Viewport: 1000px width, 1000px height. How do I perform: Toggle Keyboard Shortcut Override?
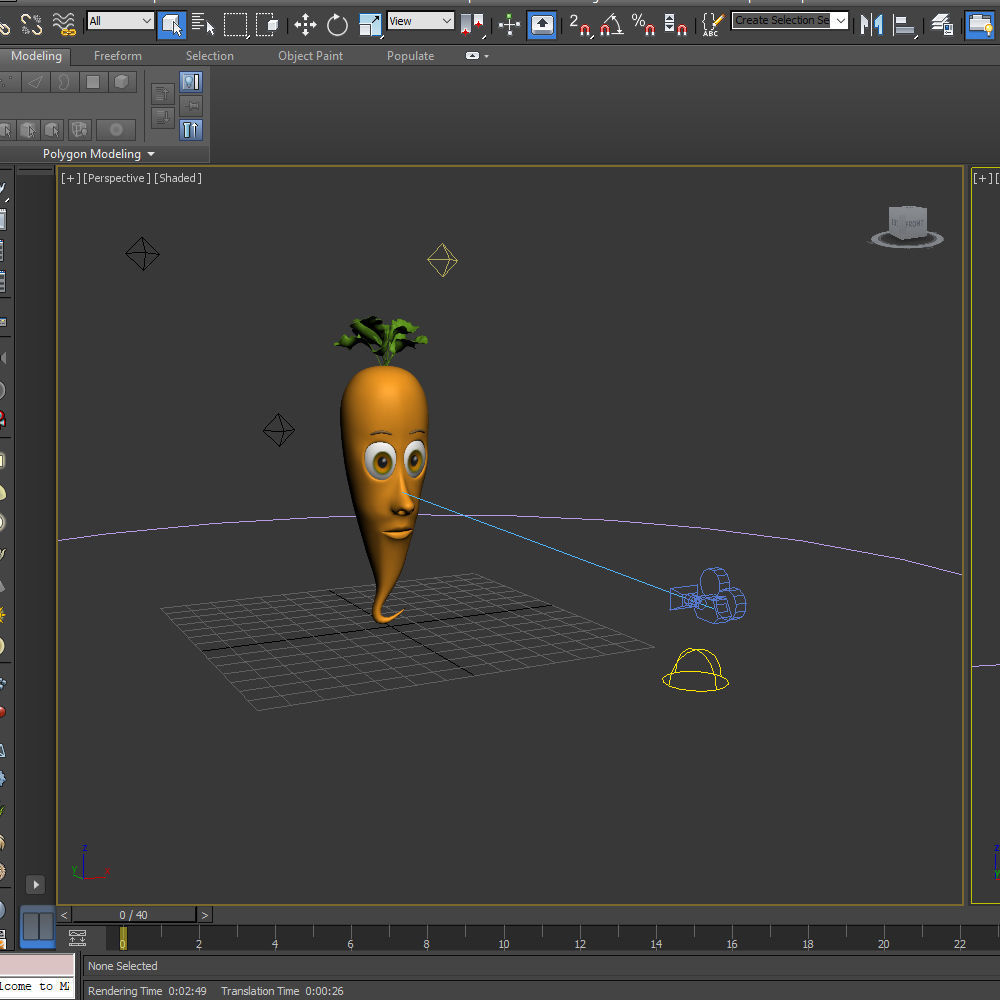(541, 25)
